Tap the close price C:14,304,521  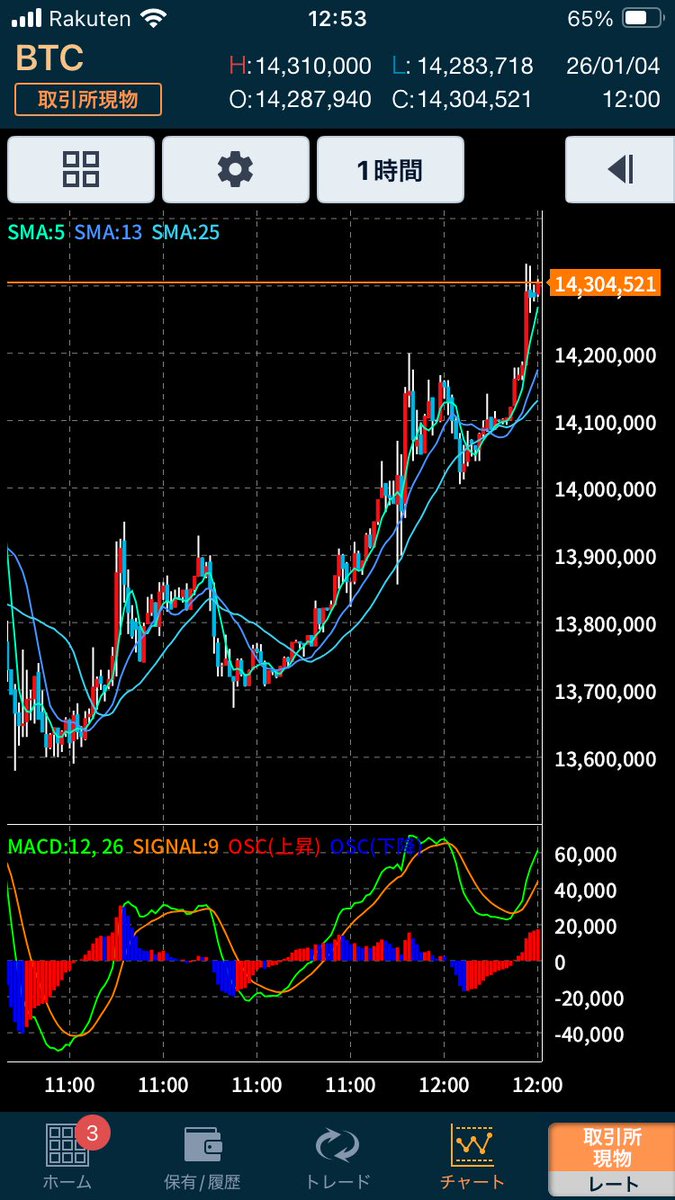pyautogui.click(x=462, y=99)
